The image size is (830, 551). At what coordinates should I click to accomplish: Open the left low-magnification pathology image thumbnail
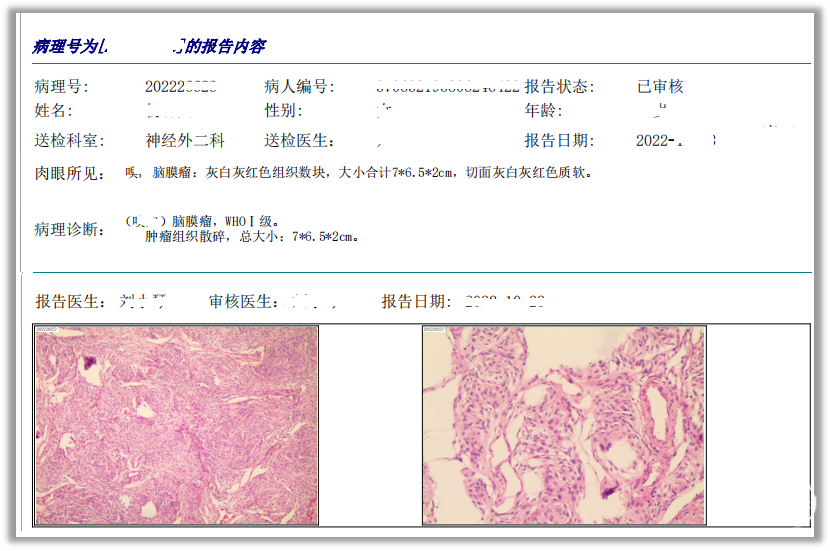(x=177, y=425)
